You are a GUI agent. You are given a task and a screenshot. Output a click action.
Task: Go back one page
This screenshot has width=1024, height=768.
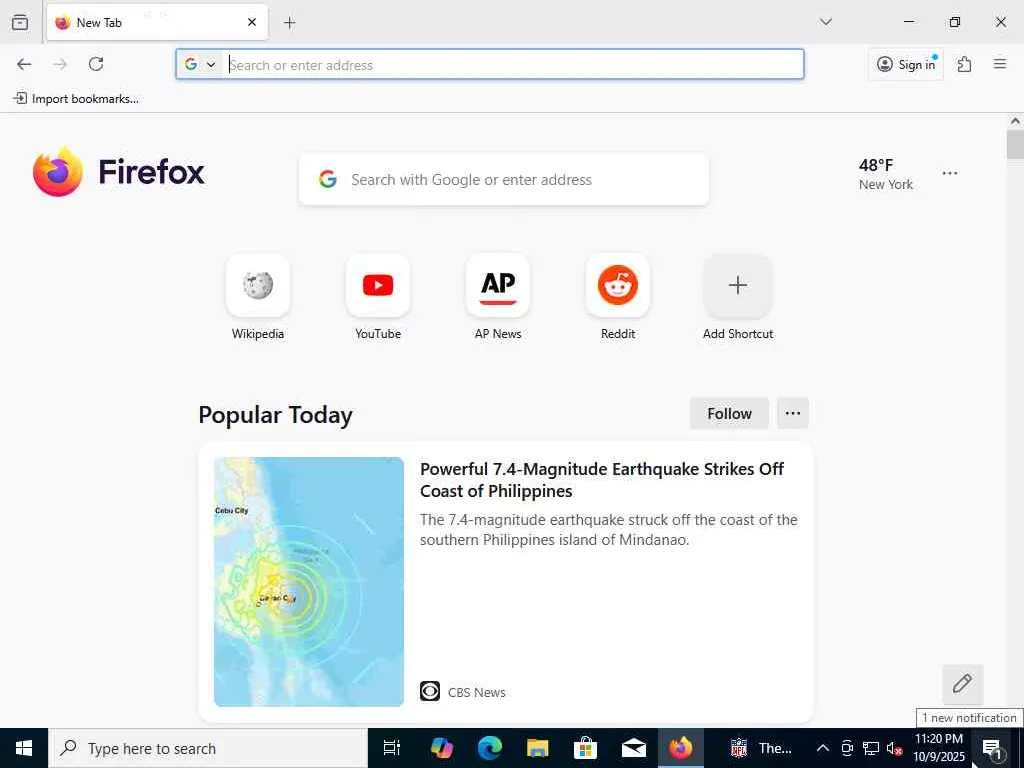tap(24, 64)
